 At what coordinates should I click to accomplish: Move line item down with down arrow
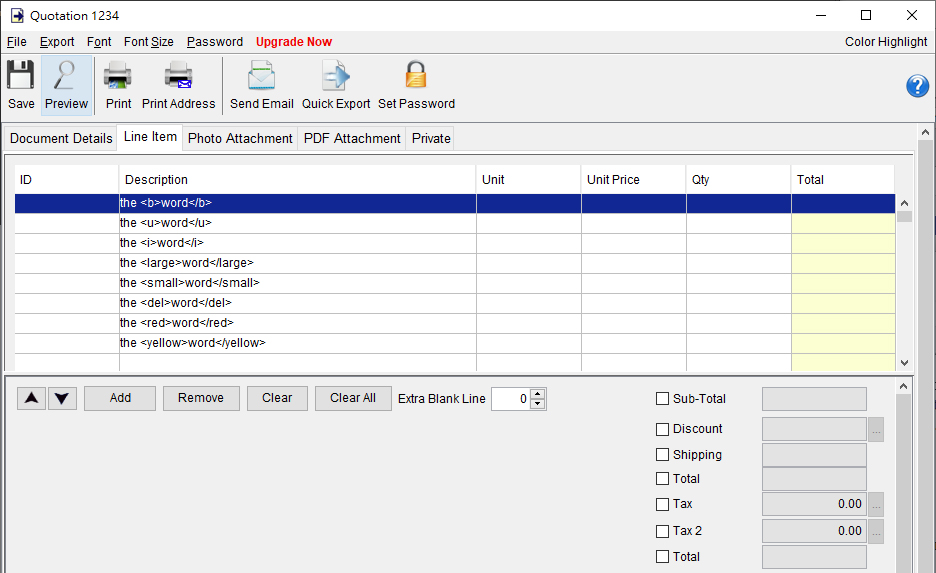tap(62, 398)
